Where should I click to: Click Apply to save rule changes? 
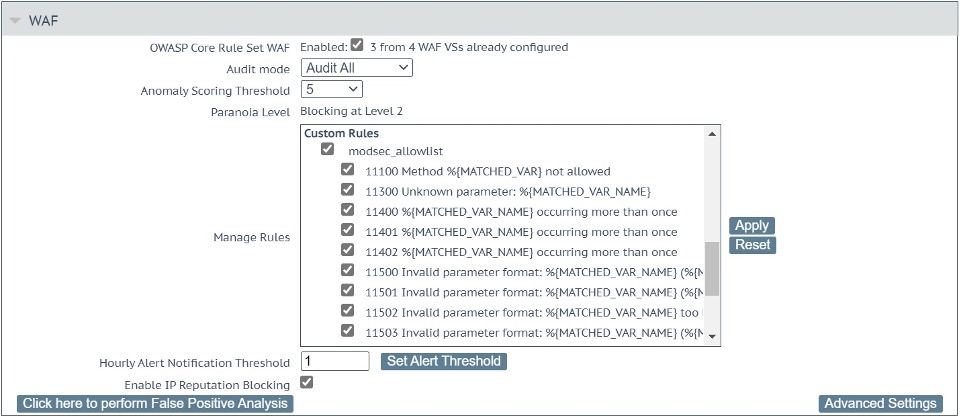click(751, 226)
